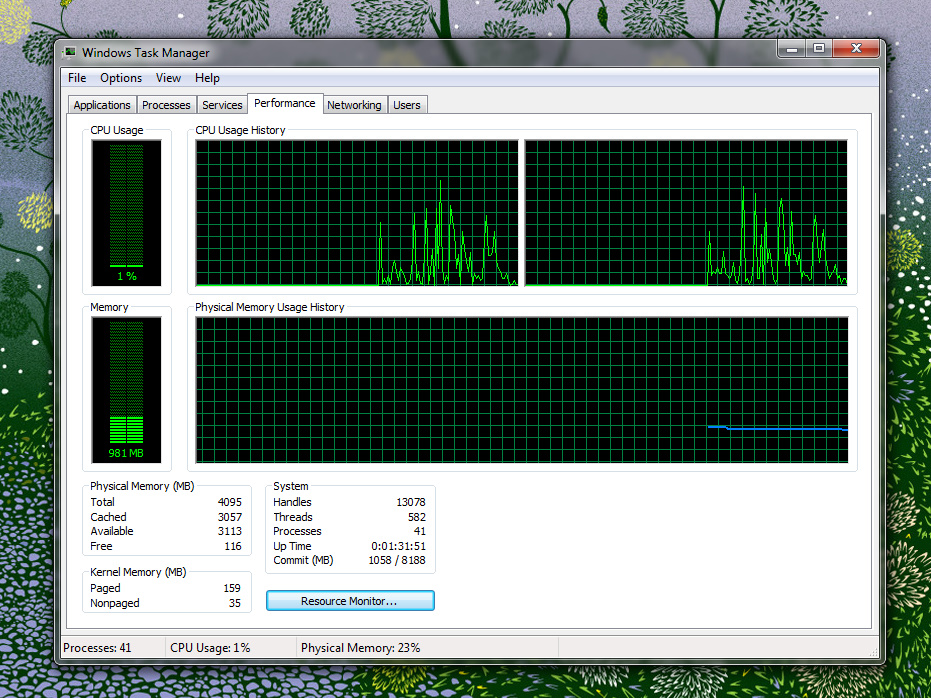Click status bar text Physical Memory: 23%
This screenshot has width=931, height=698.
[x=360, y=648]
